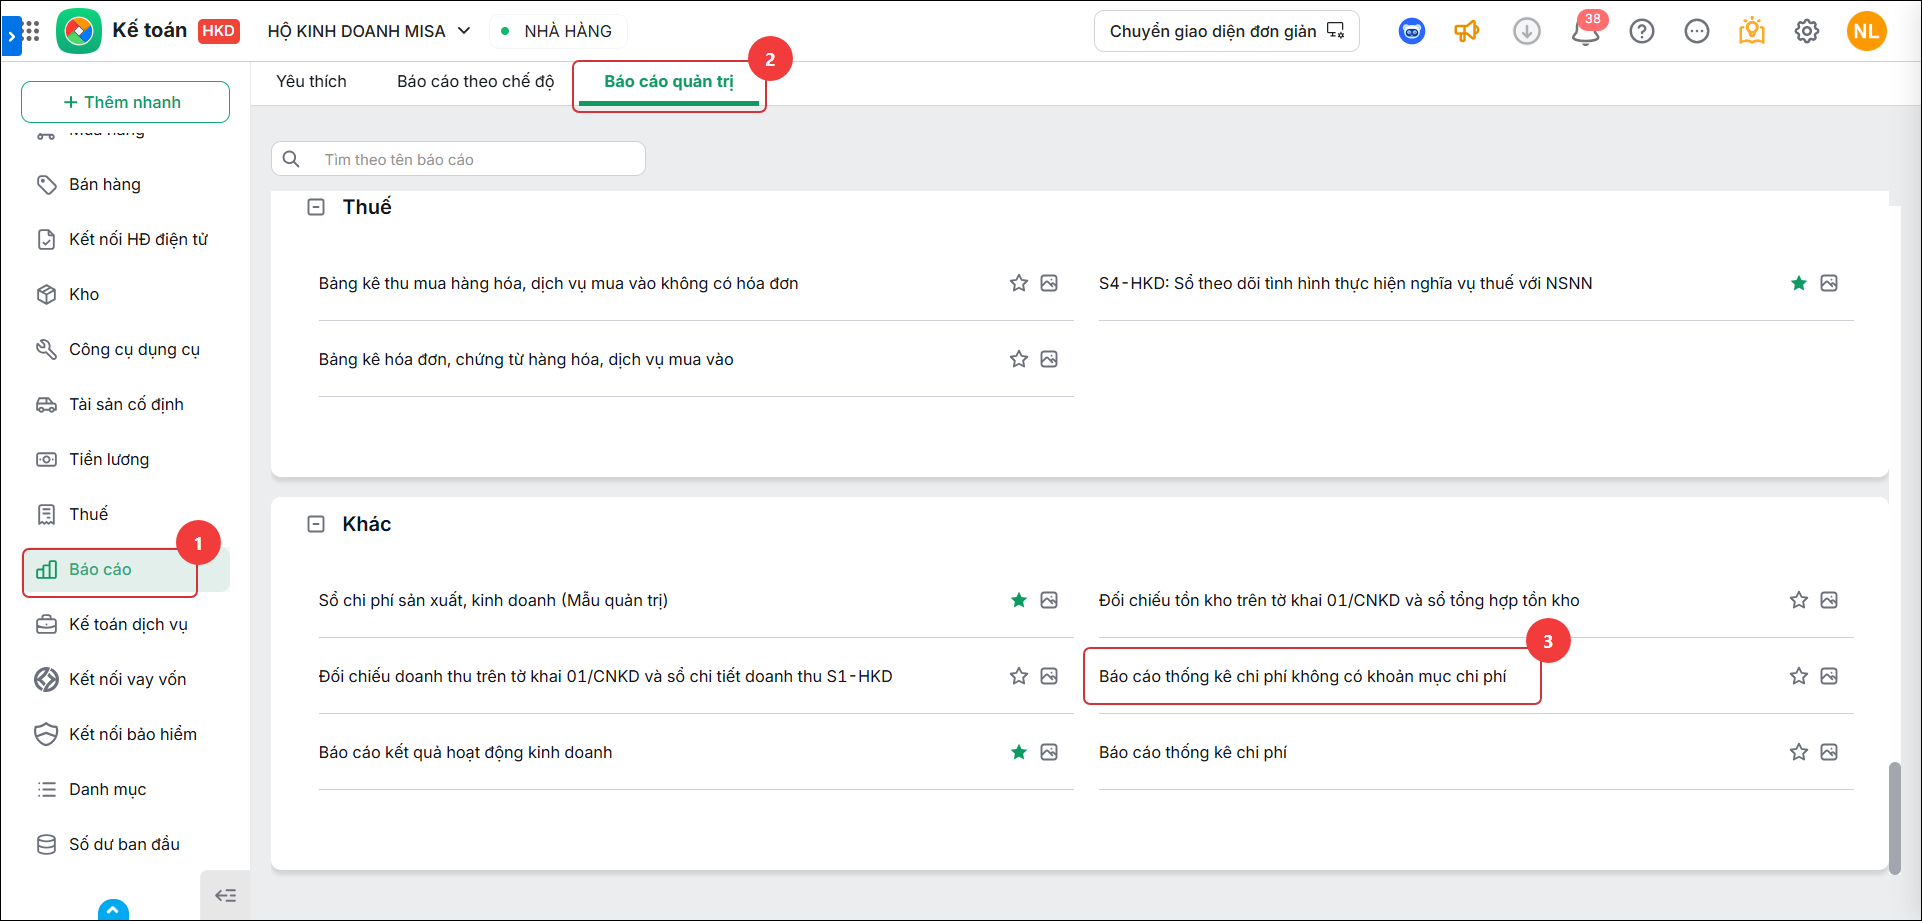Unfavorite S4-HKD report green star
Screen dimensions: 1922x921
coord(1799,283)
